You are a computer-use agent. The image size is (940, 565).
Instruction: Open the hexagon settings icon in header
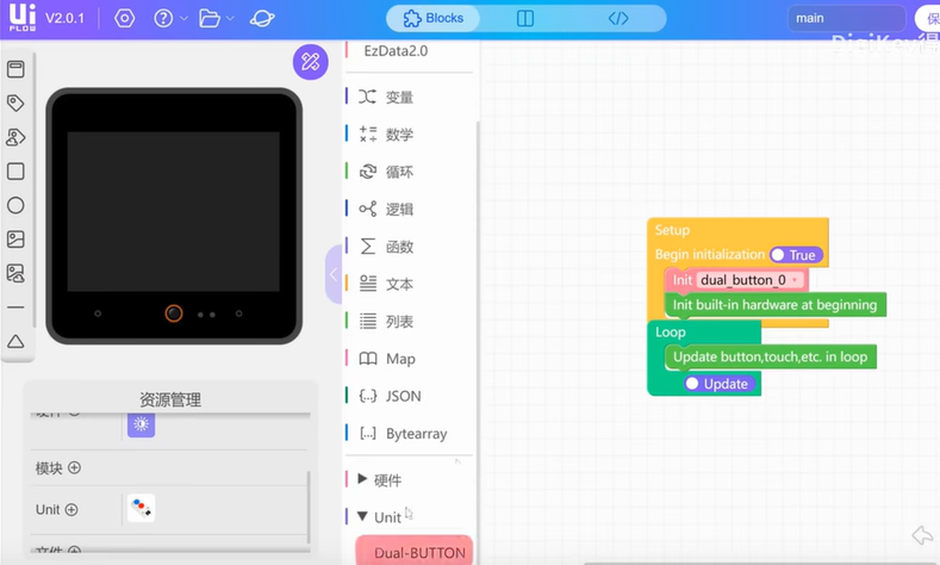[x=124, y=19]
